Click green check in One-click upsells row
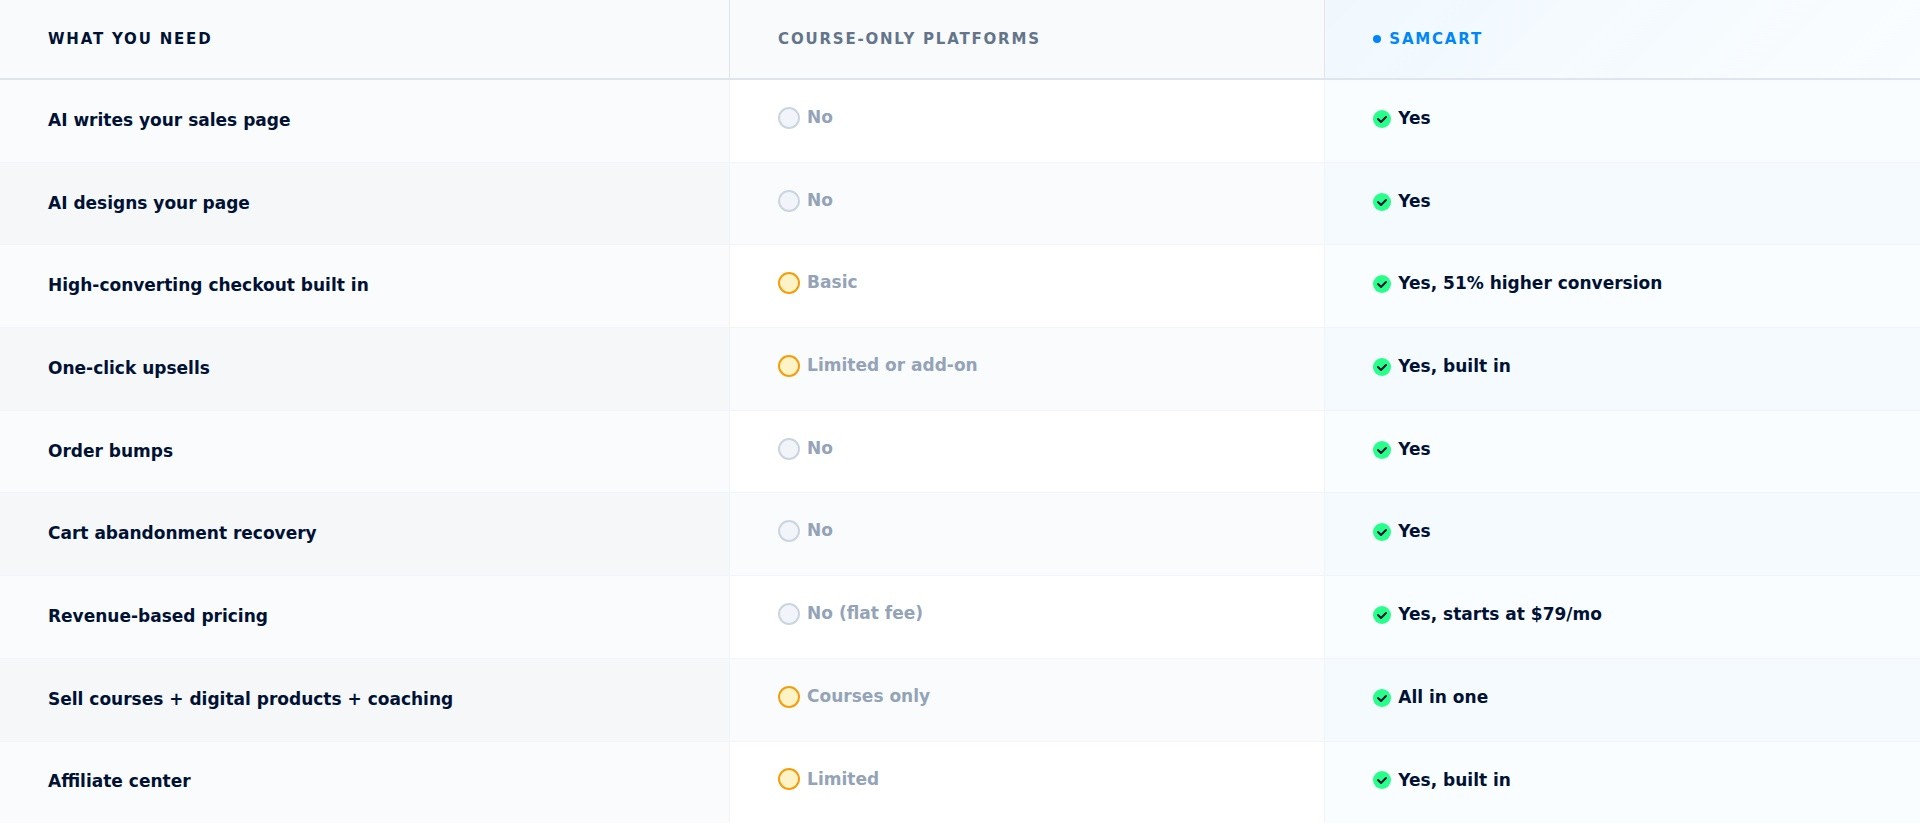This screenshot has height=825, width=1920. click(x=1382, y=367)
